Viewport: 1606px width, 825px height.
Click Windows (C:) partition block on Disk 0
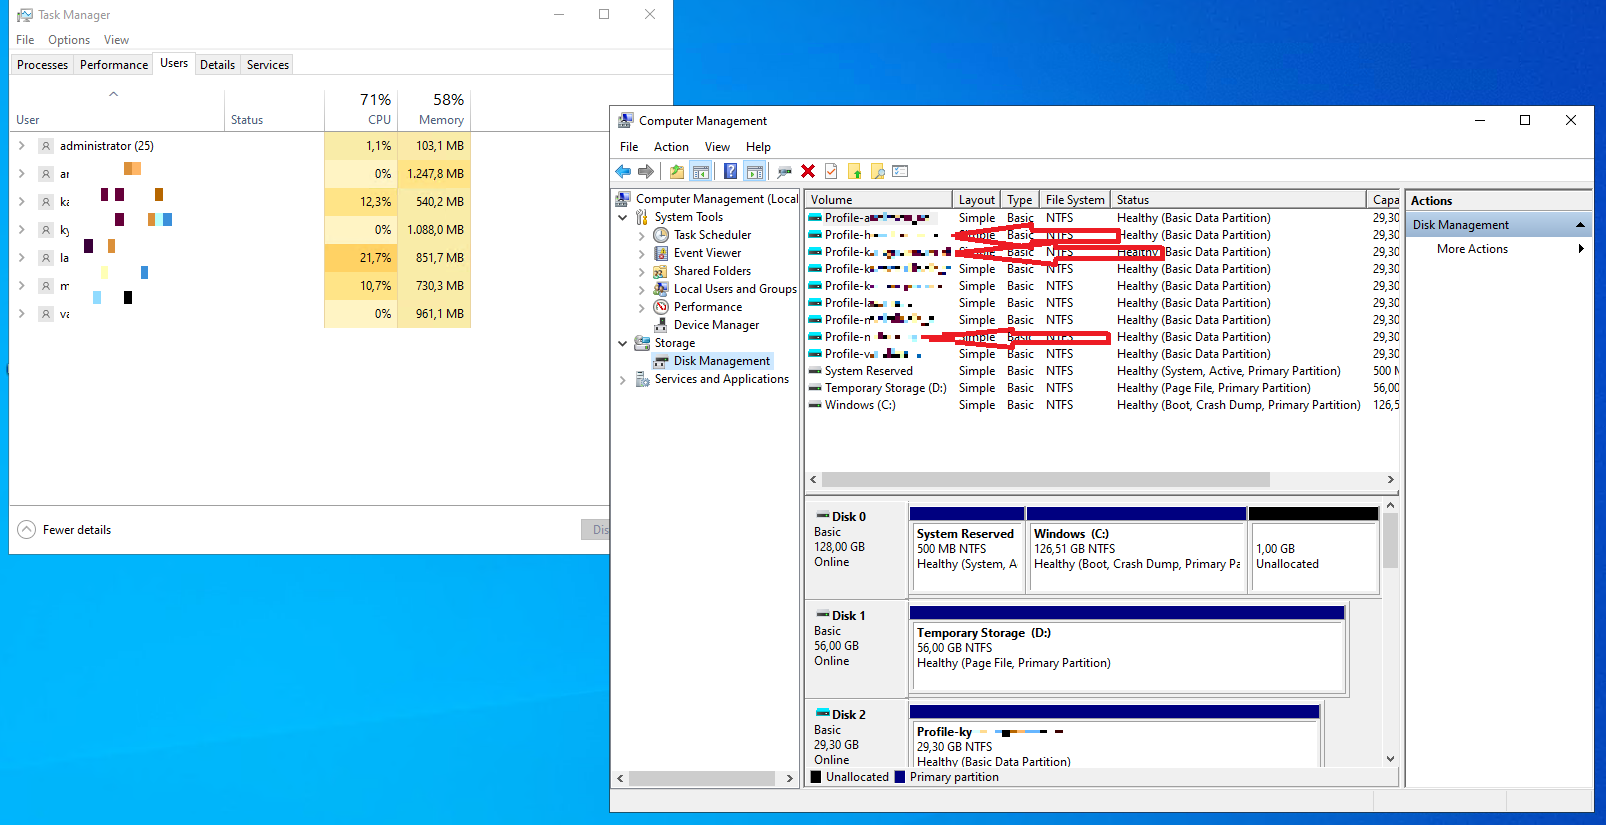(x=1136, y=550)
